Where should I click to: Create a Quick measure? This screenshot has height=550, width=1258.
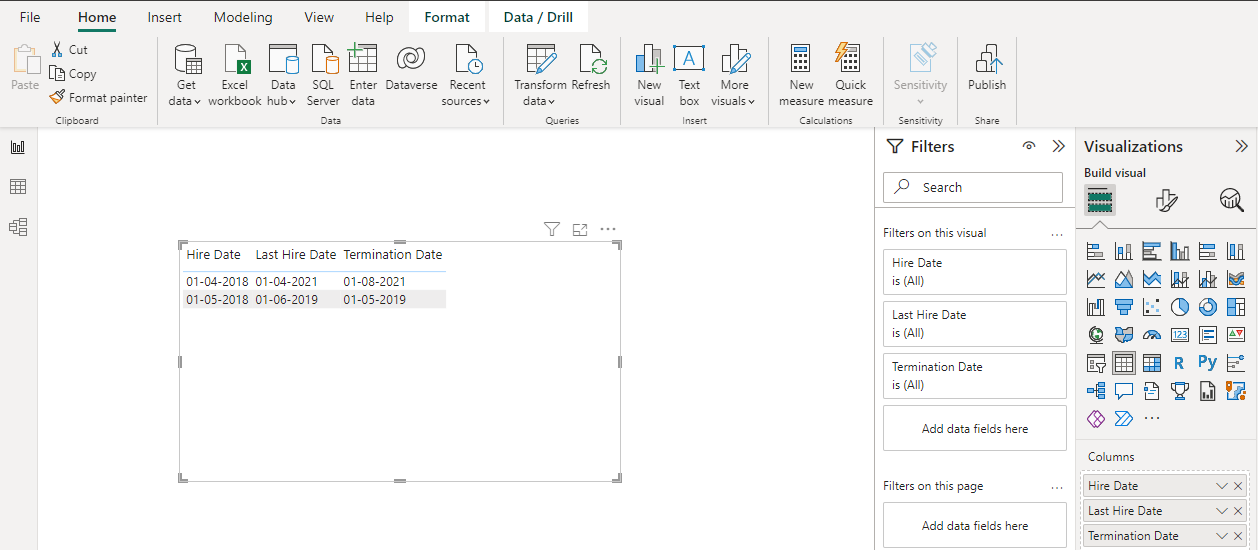[850, 75]
